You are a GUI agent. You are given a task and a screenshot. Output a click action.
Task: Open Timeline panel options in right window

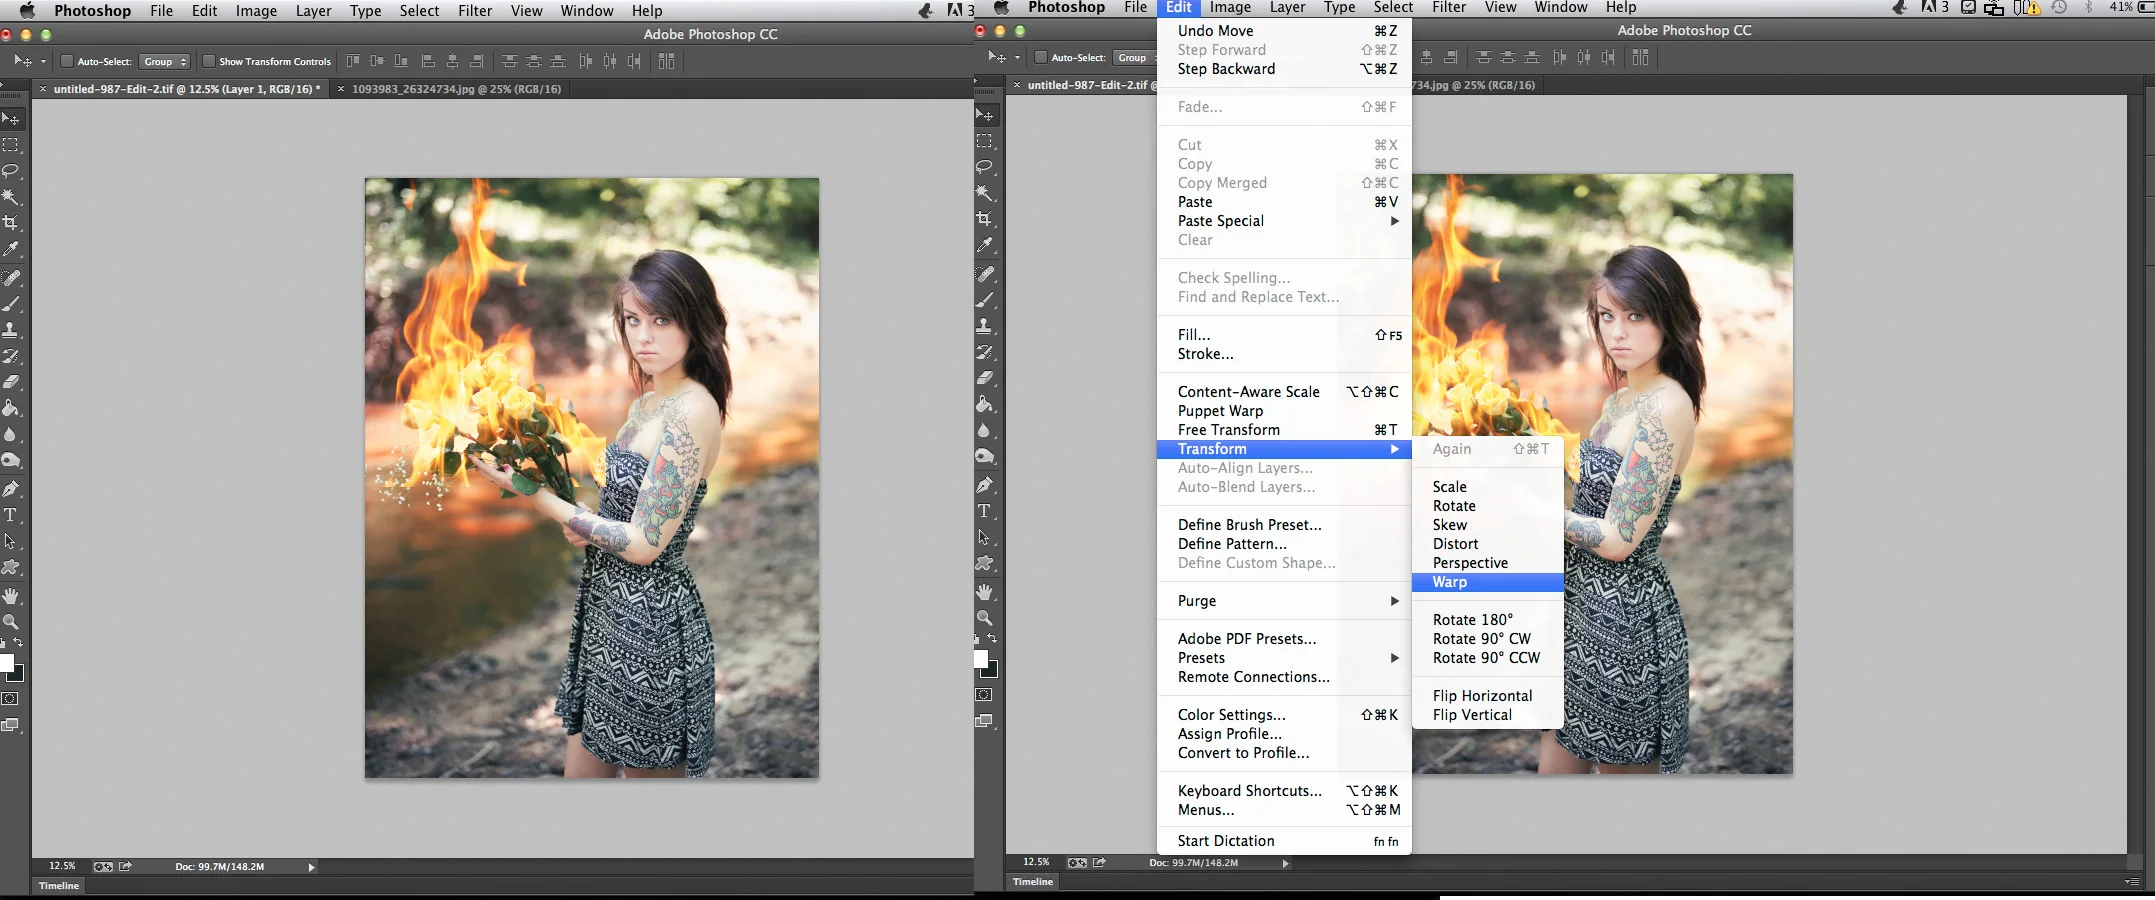click(2132, 882)
